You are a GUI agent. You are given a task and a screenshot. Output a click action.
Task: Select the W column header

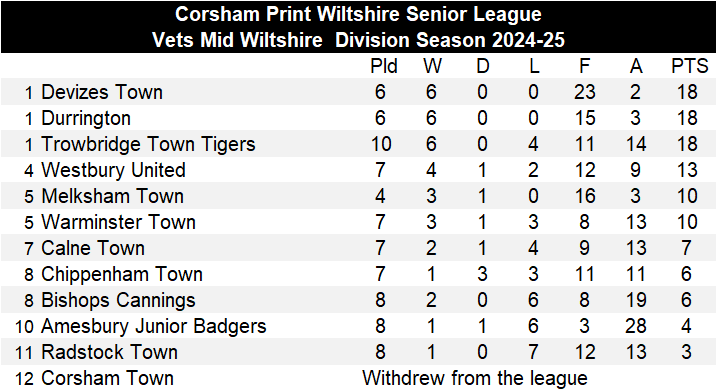point(432,66)
